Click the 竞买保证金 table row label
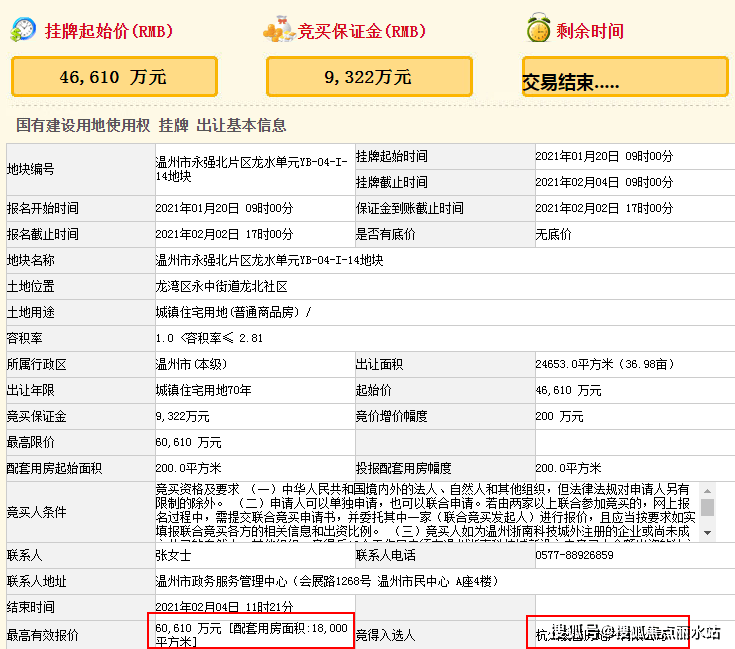 [37, 417]
